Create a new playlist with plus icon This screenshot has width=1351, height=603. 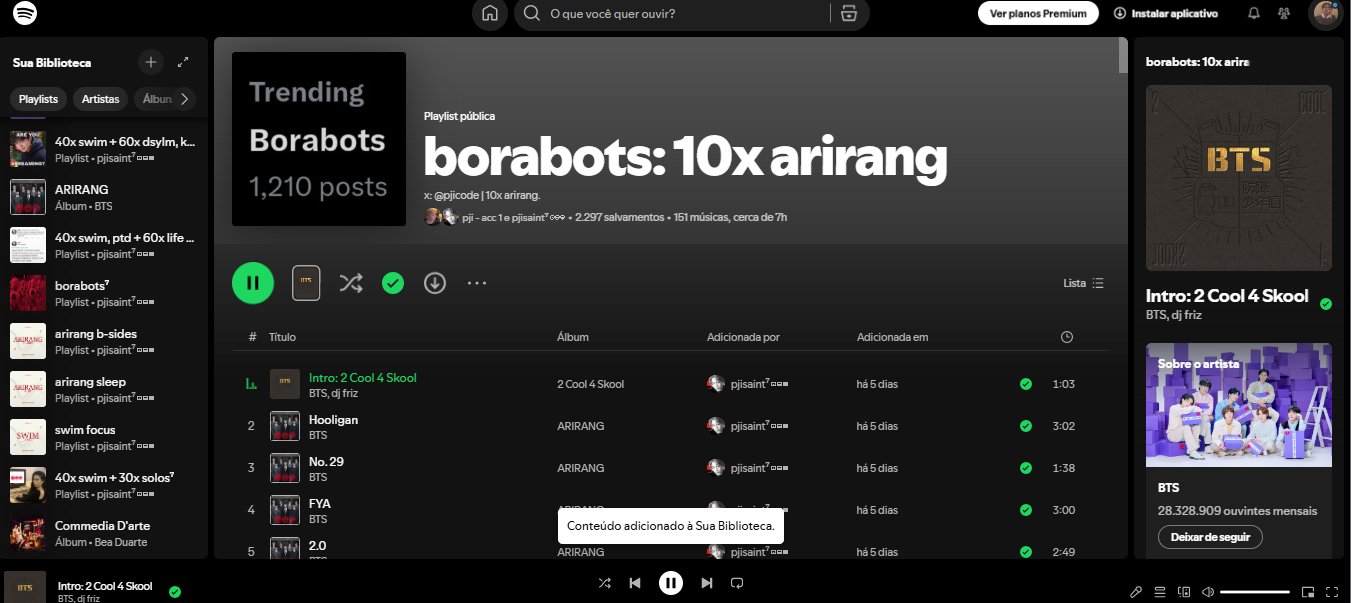pyautogui.click(x=151, y=62)
